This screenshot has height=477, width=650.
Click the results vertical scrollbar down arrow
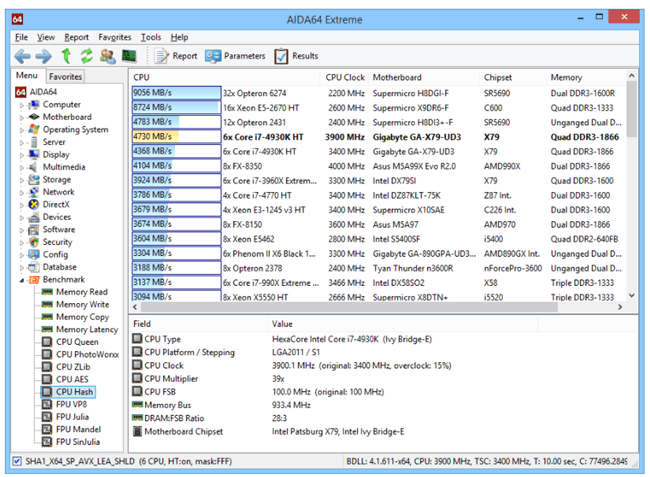(631, 295)
